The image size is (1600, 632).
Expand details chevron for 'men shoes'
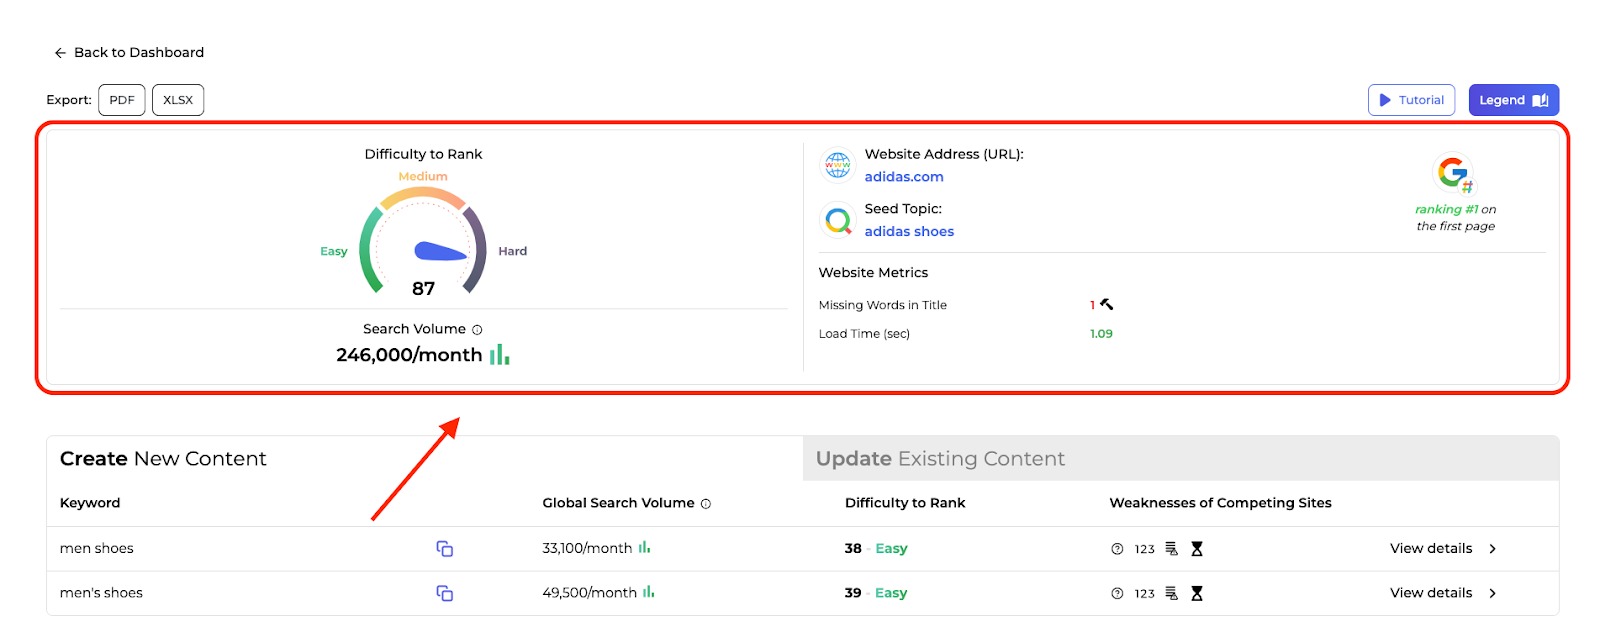1492,549
